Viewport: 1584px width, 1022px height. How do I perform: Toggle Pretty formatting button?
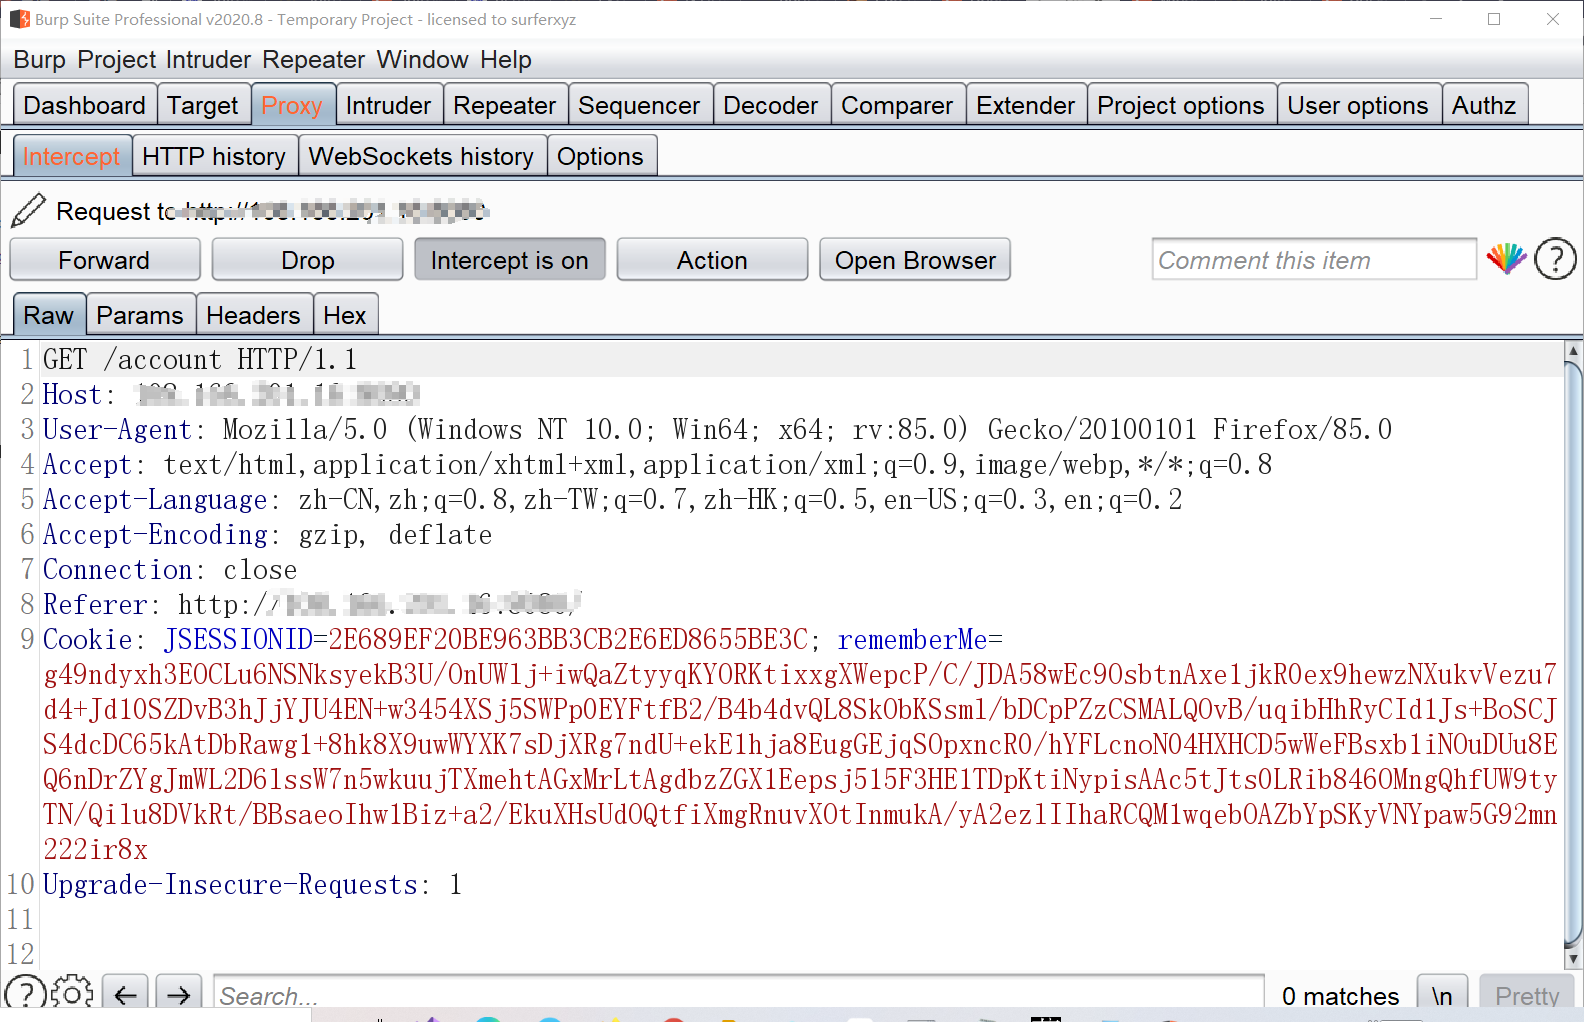click(x=1527, y=995)
